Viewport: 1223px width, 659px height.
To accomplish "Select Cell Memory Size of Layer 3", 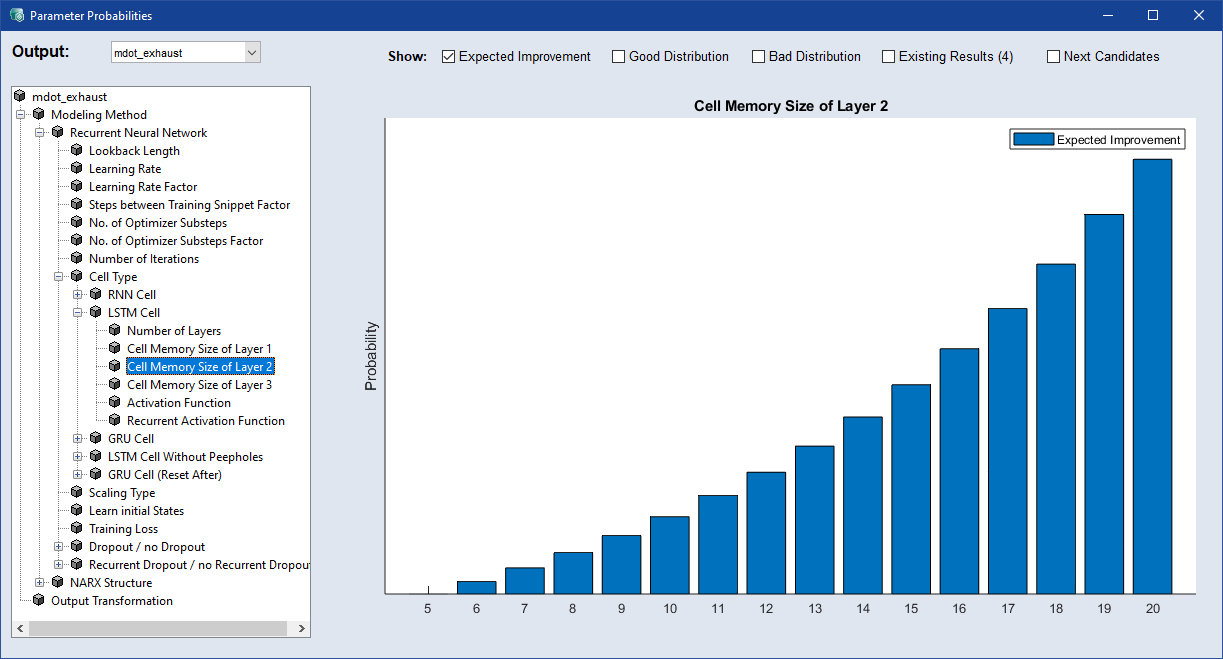I will pos(199,385).
